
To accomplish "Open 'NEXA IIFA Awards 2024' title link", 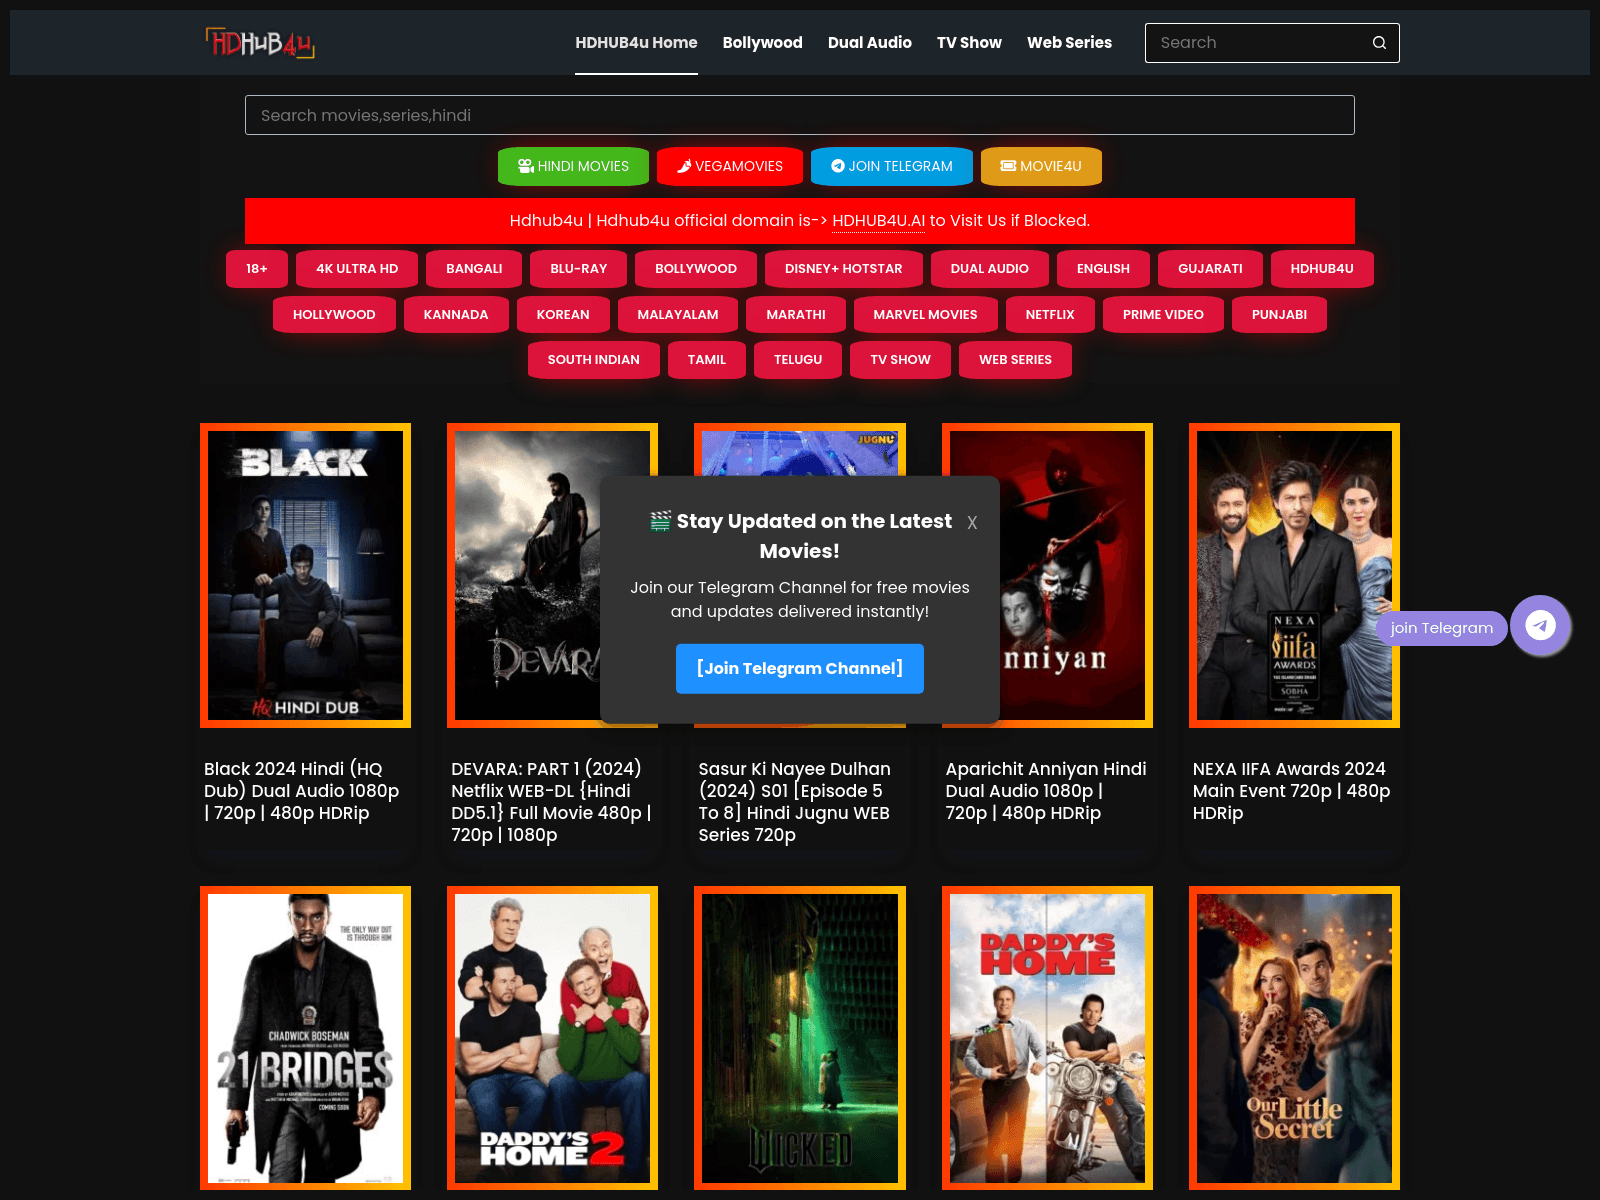I will [1292, 791].
